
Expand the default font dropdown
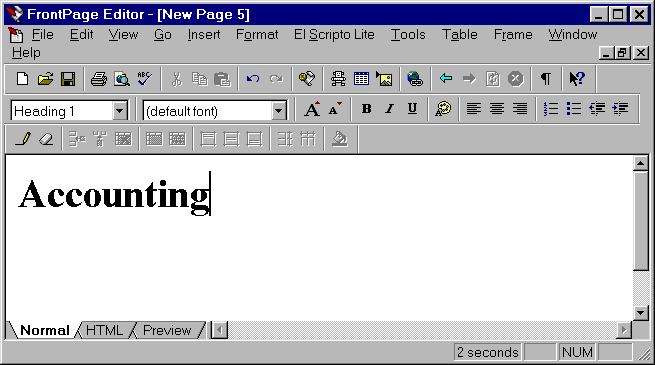[278, 111]
